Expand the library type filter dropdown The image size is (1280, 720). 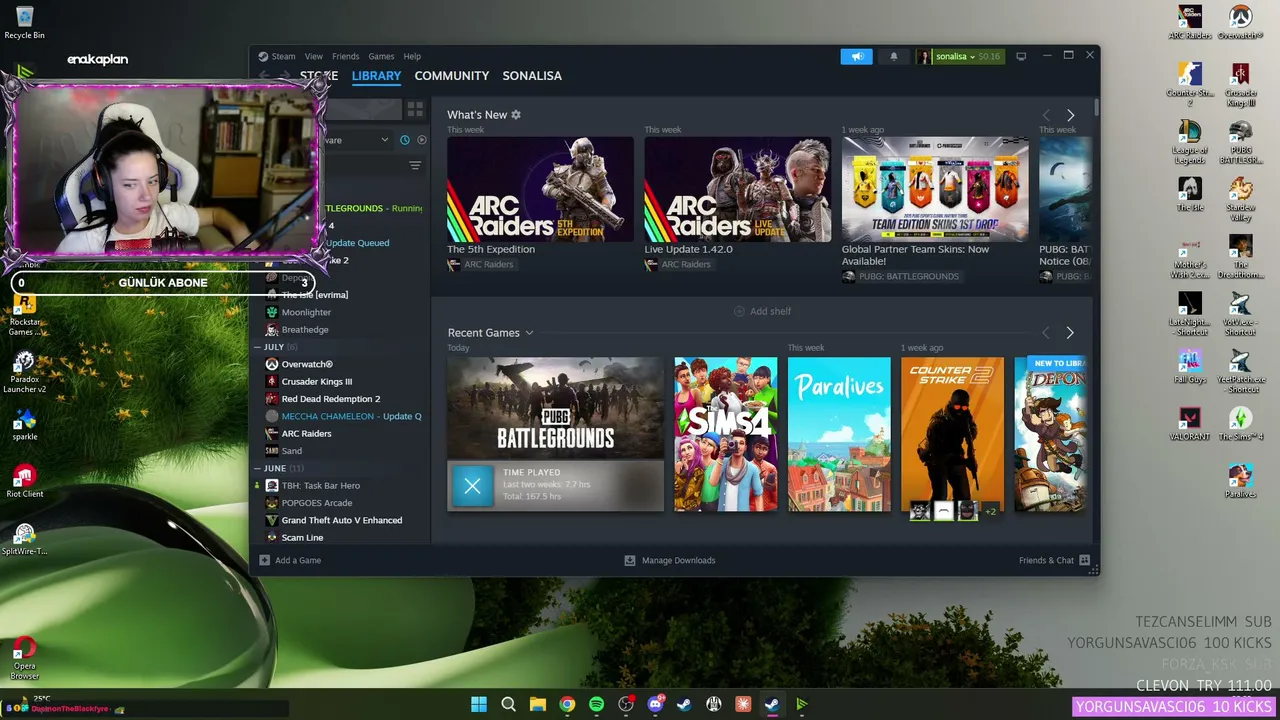[x=385, y=140]
